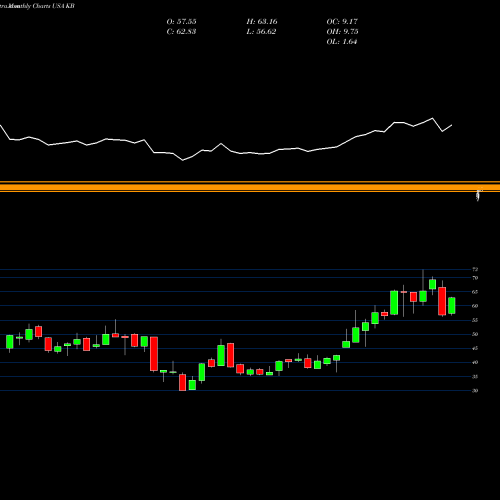Image resolution: width=500 pixels, height=500 pixels.
Task: Click the OL: 1.64 reading
Action: [x=342, y=42]
